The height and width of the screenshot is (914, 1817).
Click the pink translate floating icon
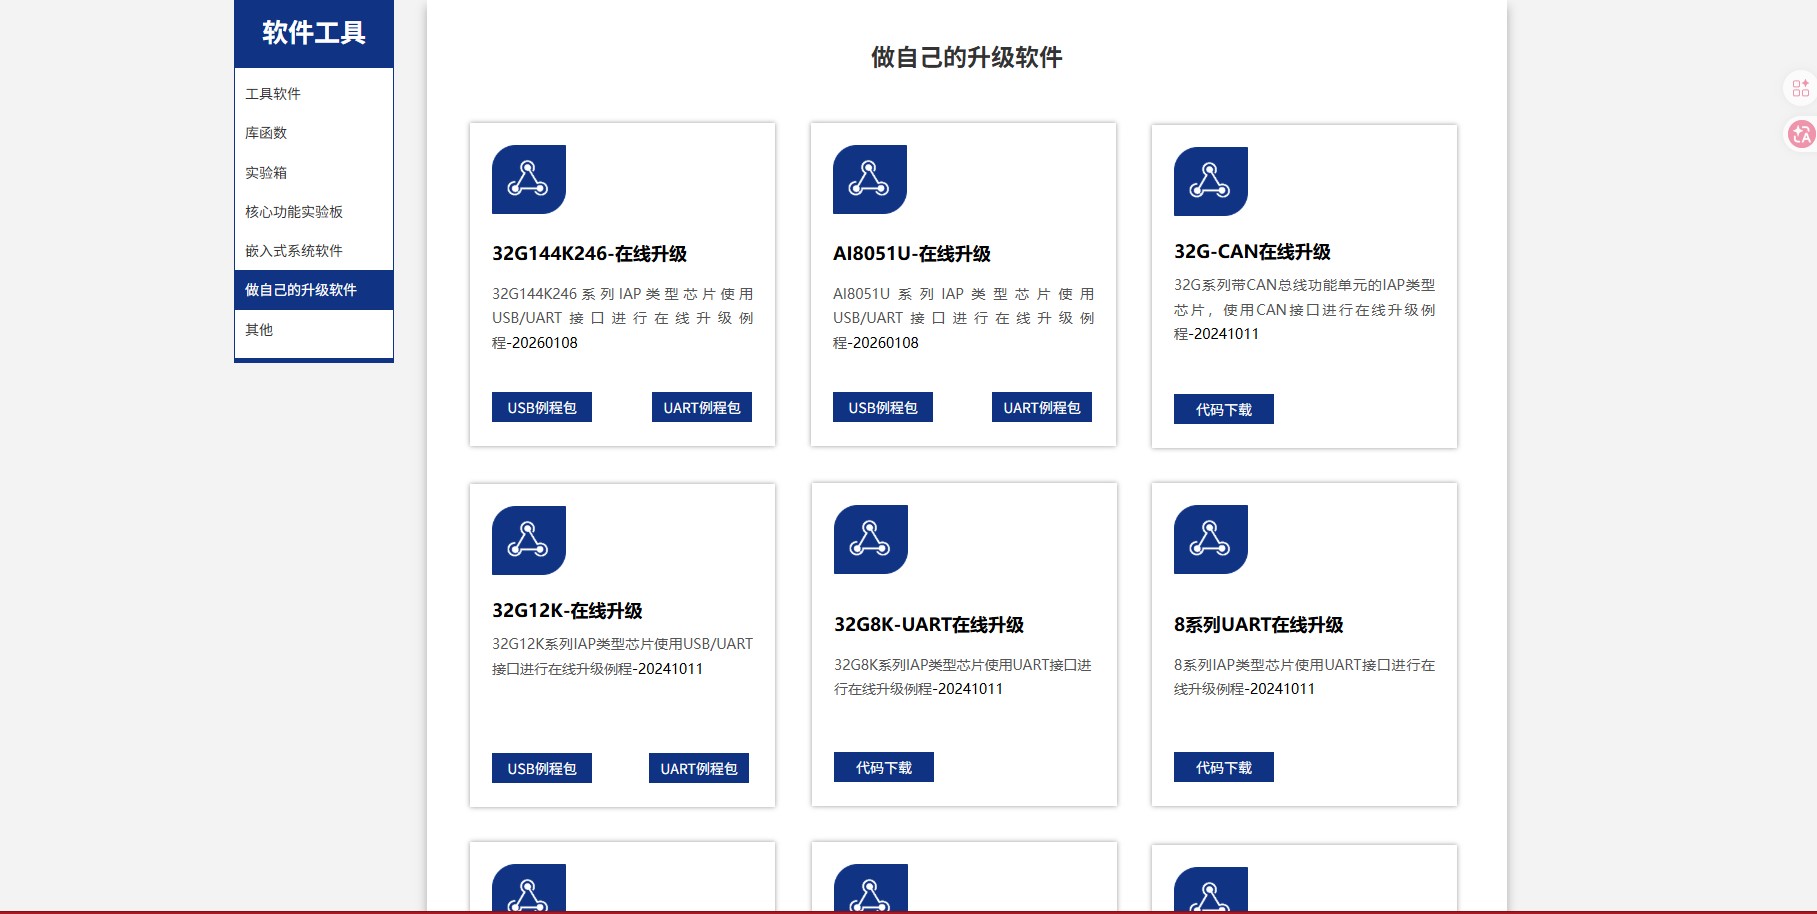(1801, 134)
